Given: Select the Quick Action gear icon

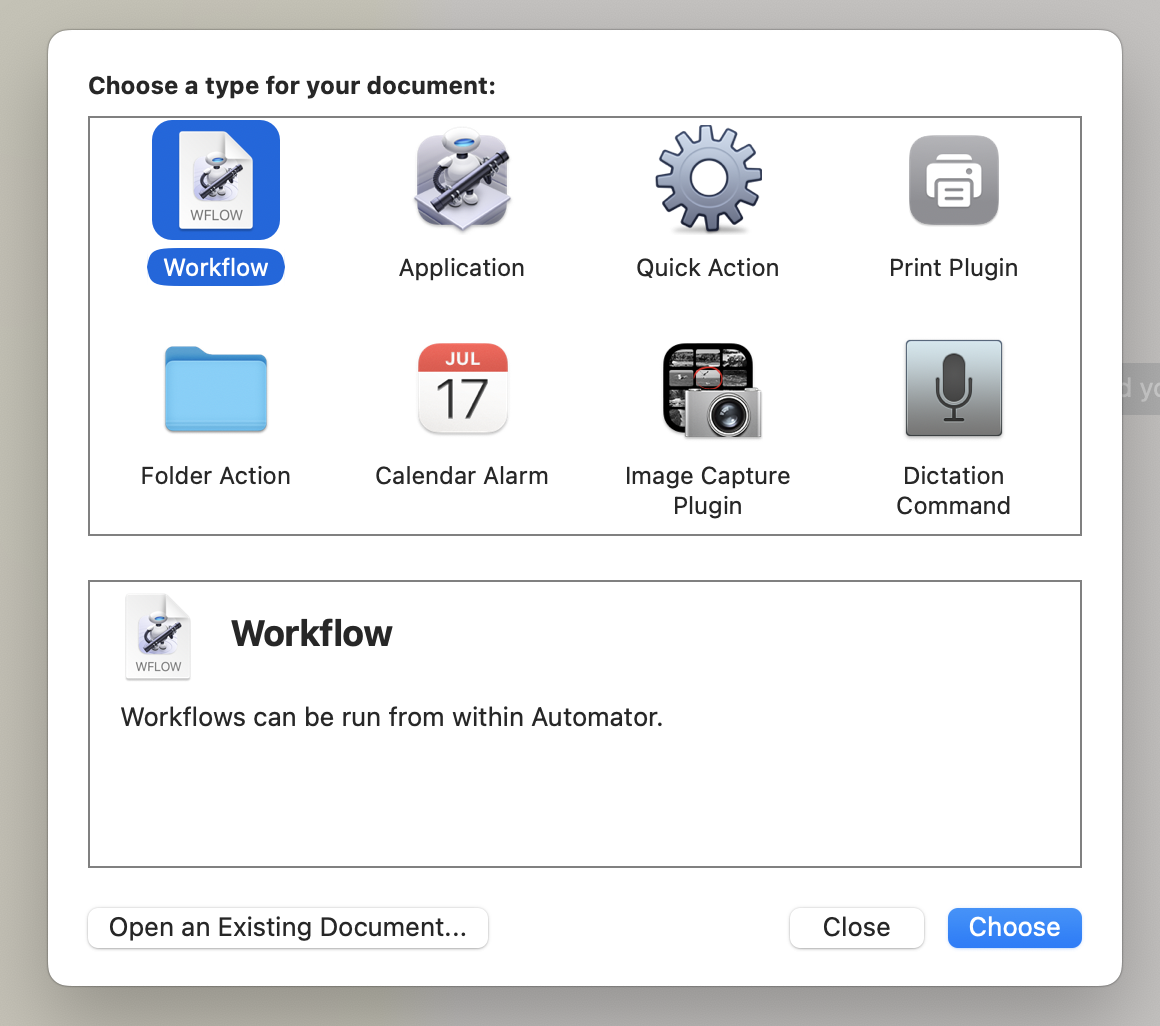Looking at the screenshot, I should tap(709, 179).
